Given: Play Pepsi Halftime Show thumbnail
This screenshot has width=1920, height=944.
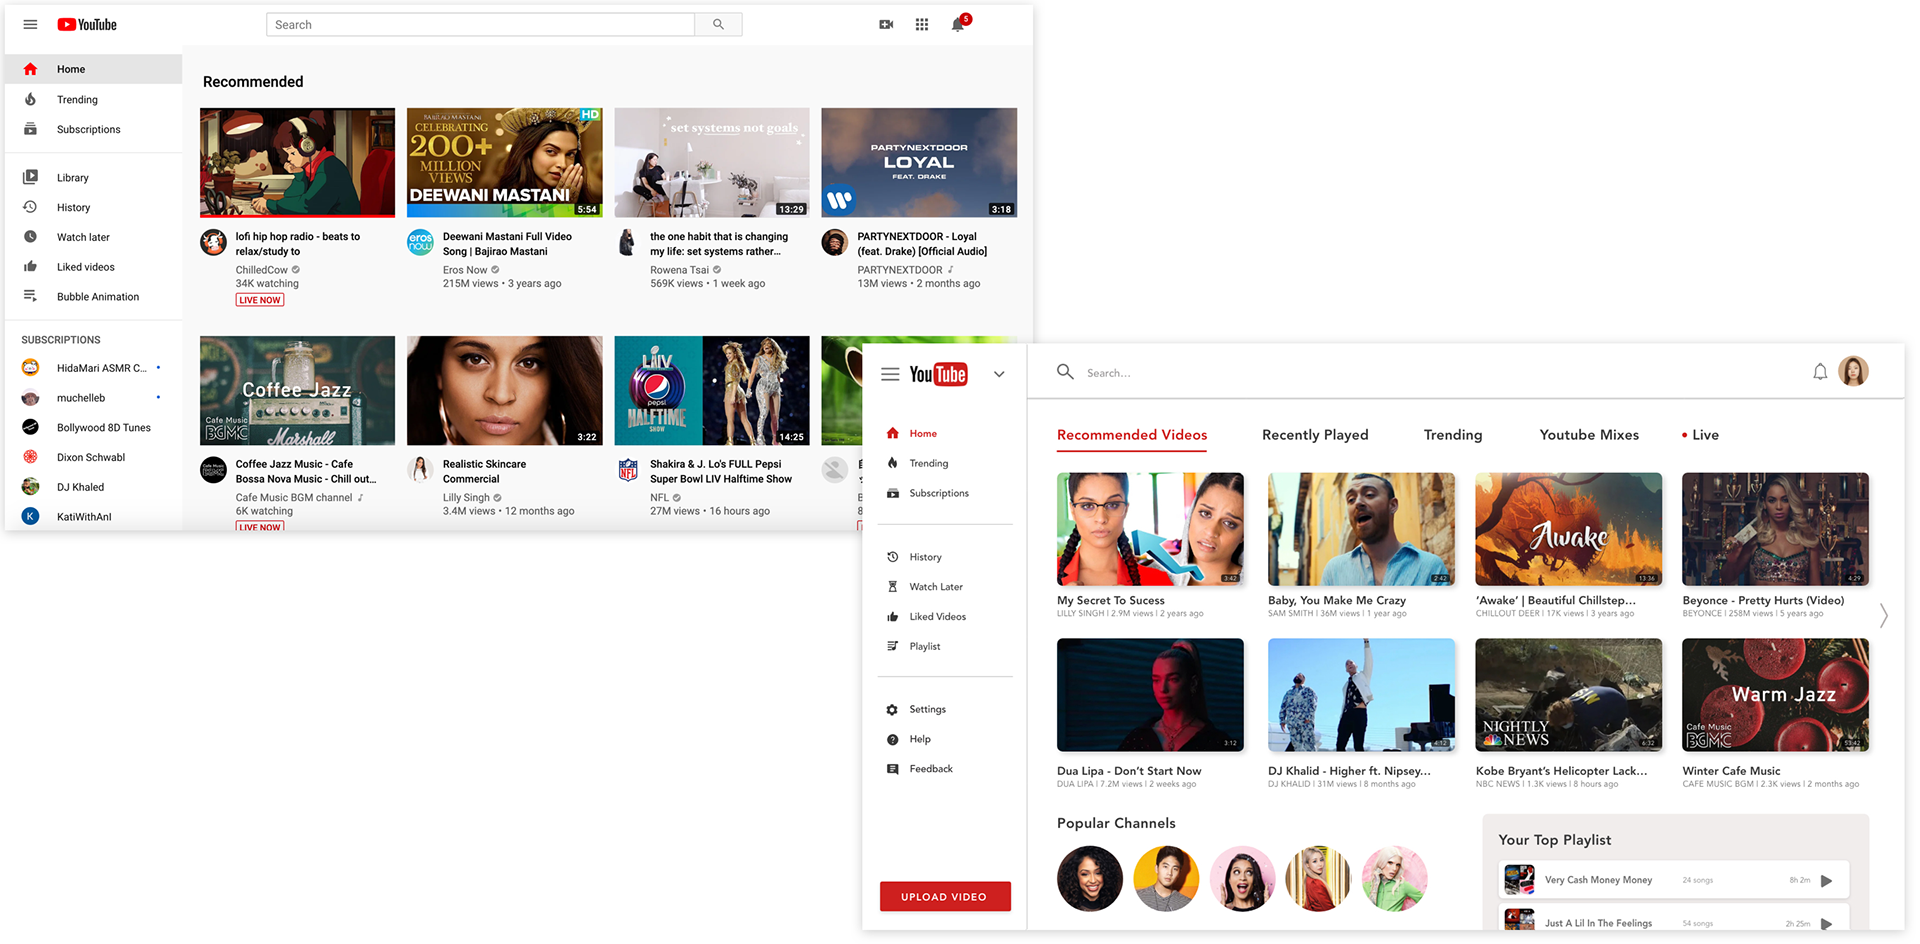Looking at the screenshot, I should pos(712,390).
